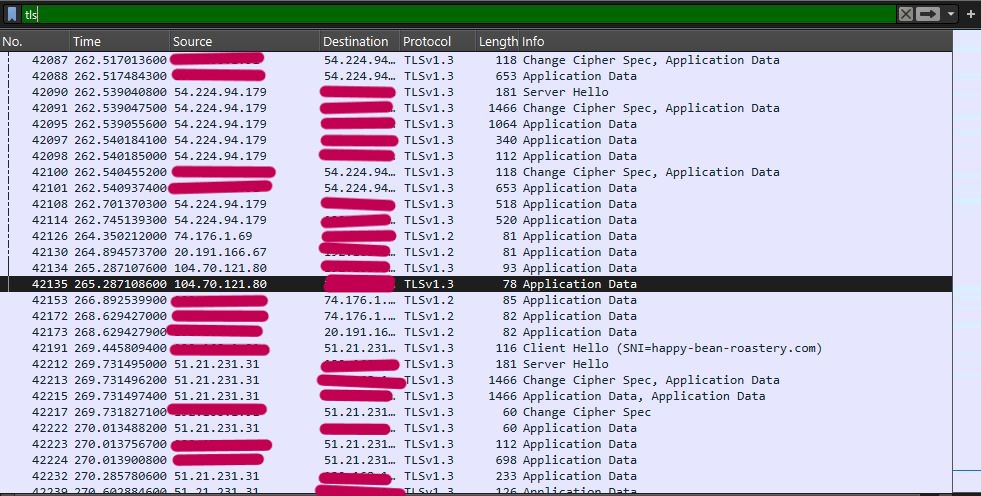Select Client Hello packet for happy-bean-roastery.com

point(476,348)
